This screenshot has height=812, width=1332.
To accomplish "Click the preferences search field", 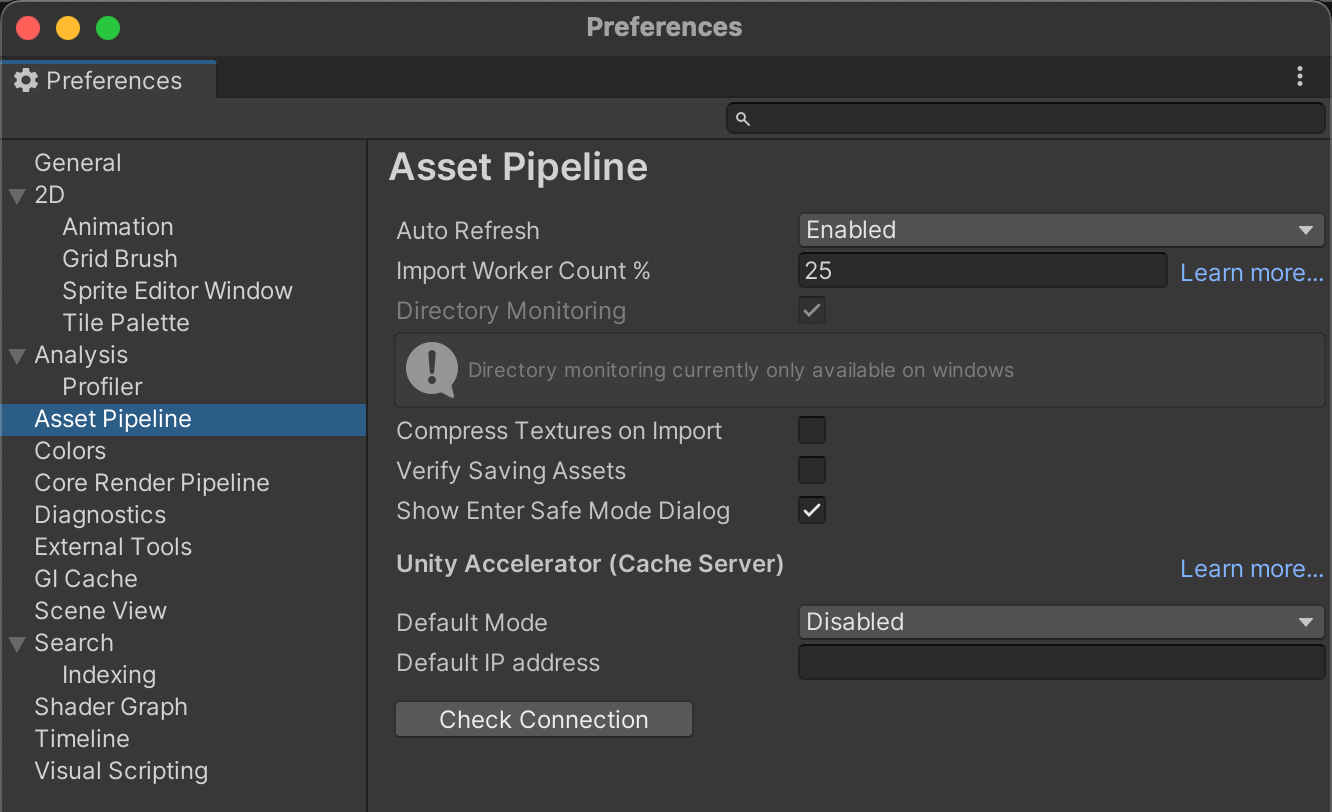I will tap(1026, 119).
